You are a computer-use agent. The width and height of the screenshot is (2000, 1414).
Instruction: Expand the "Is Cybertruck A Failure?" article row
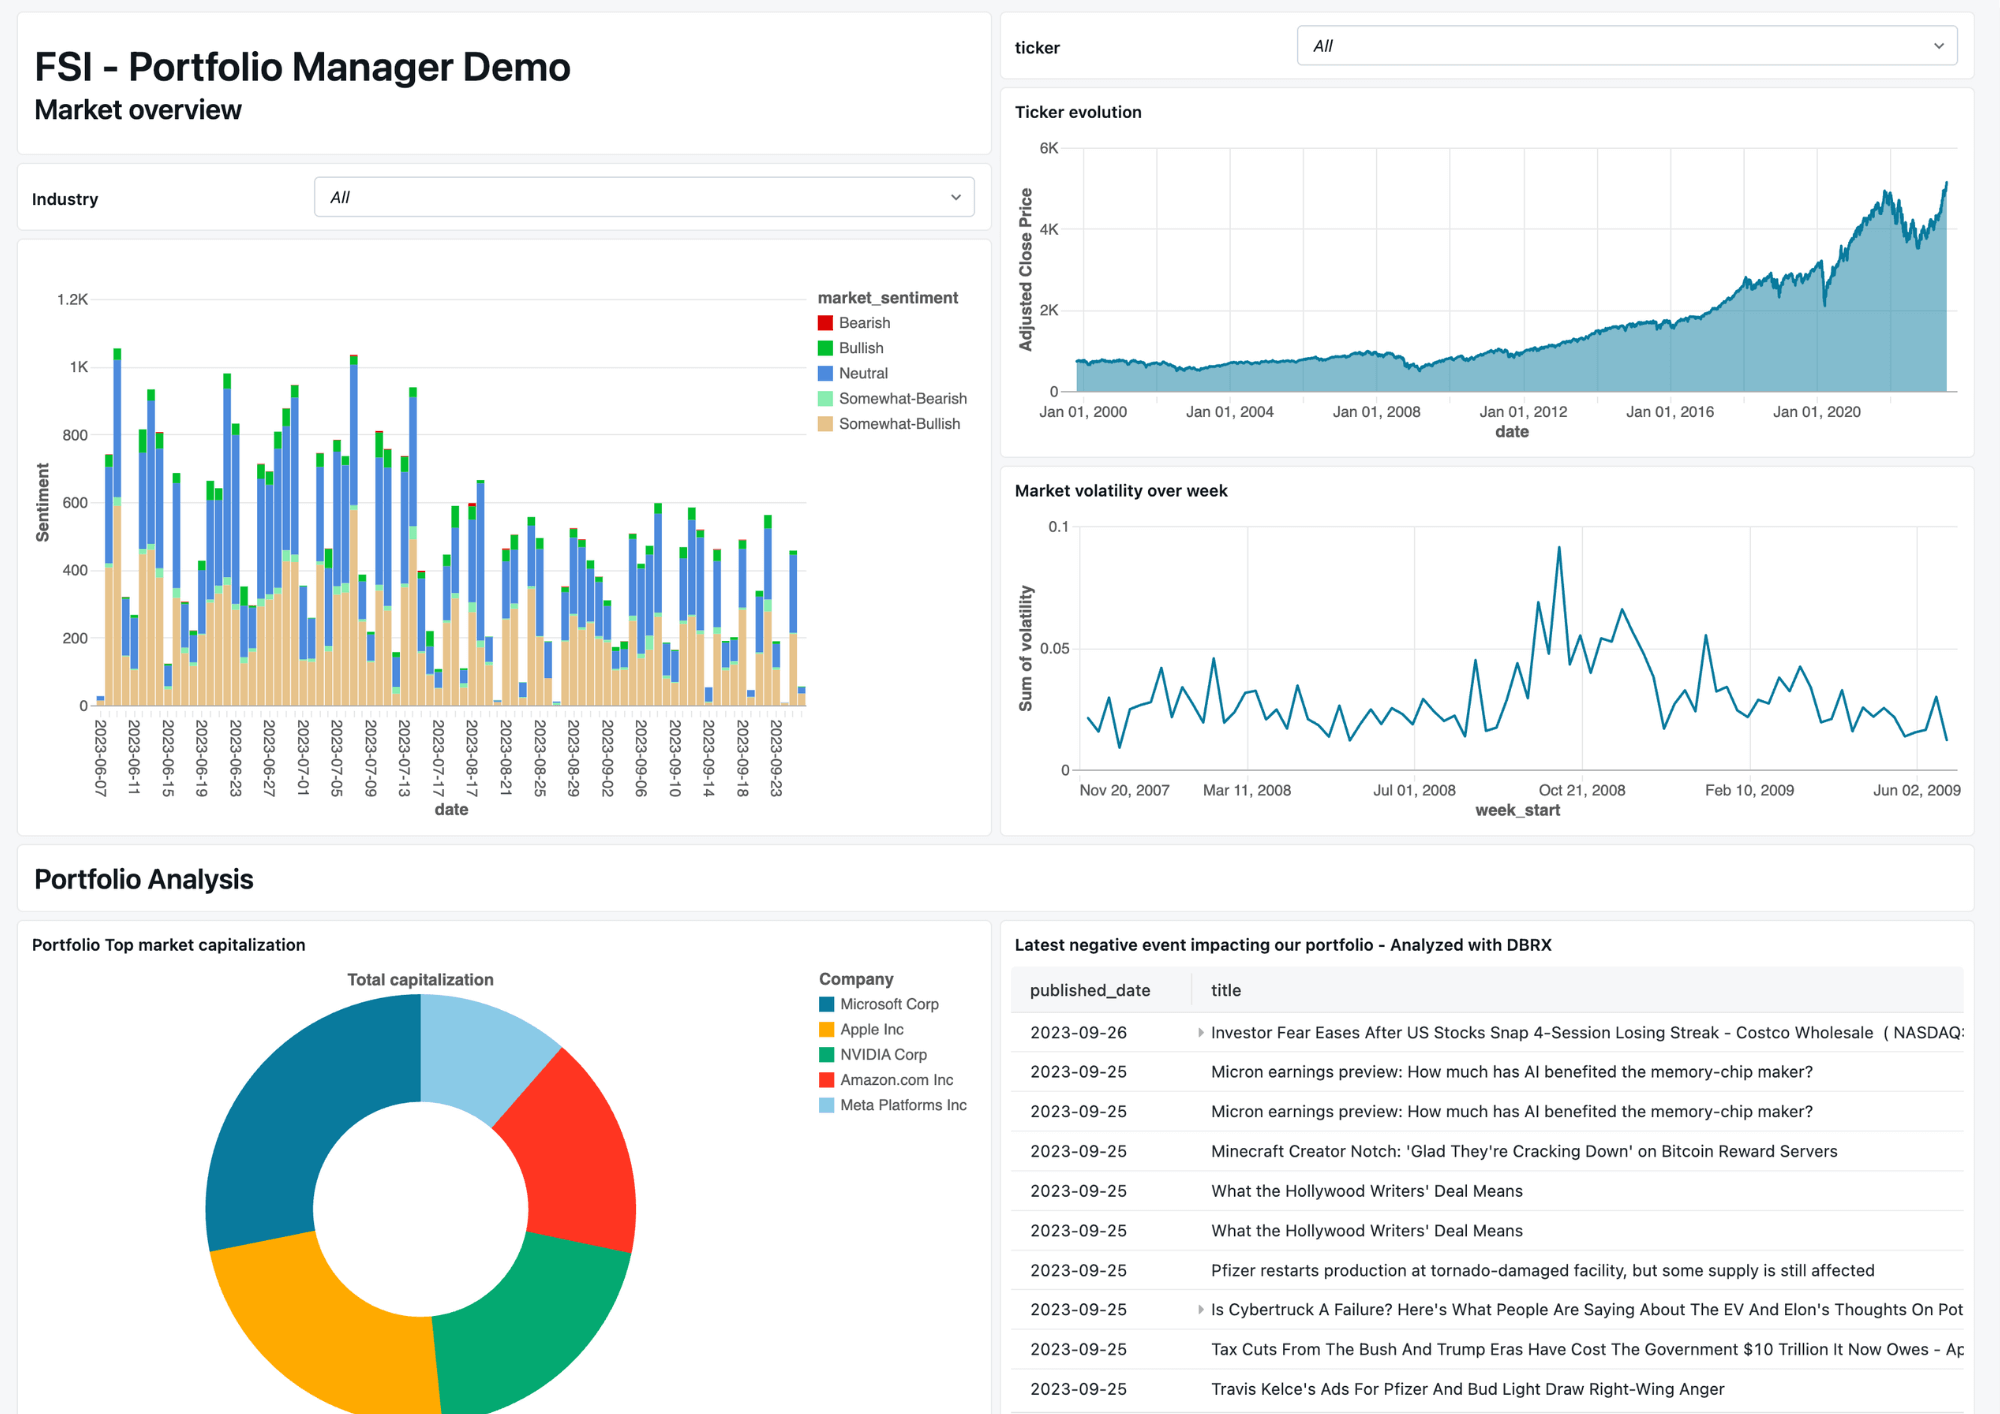coord(1200,1309)
